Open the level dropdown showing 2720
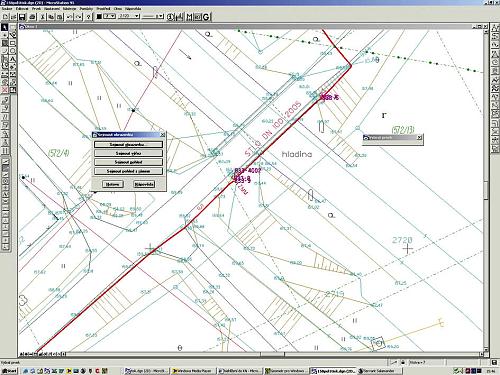 pos(129,16)
